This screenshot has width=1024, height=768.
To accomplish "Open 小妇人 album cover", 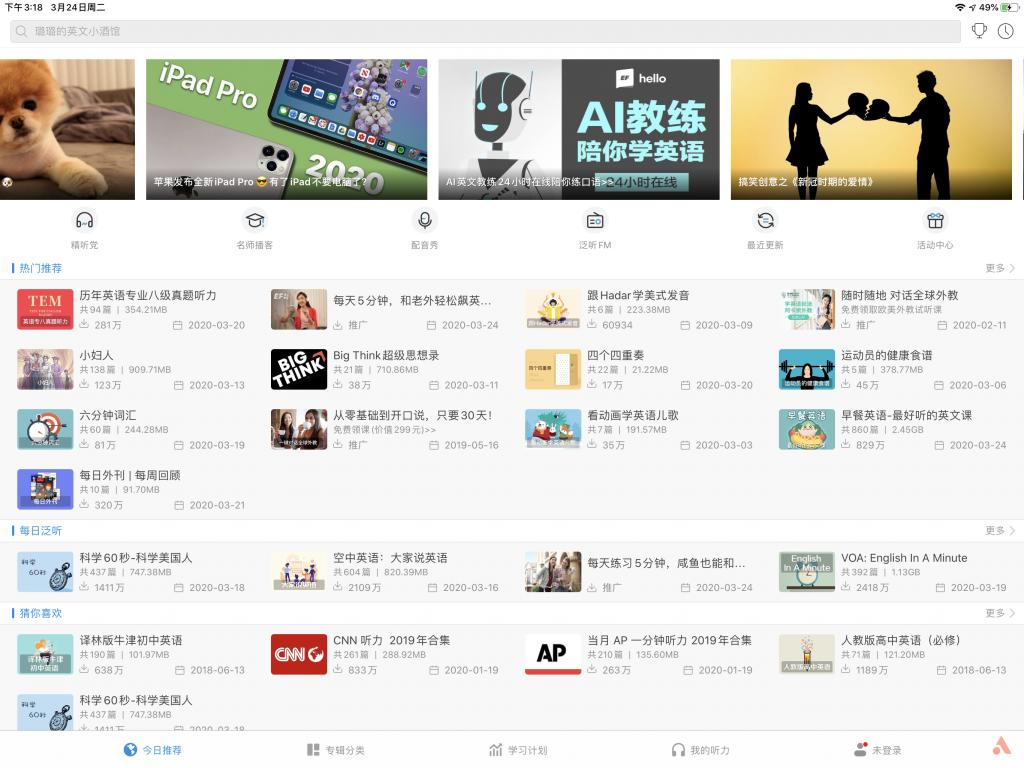I will point(45,369).
